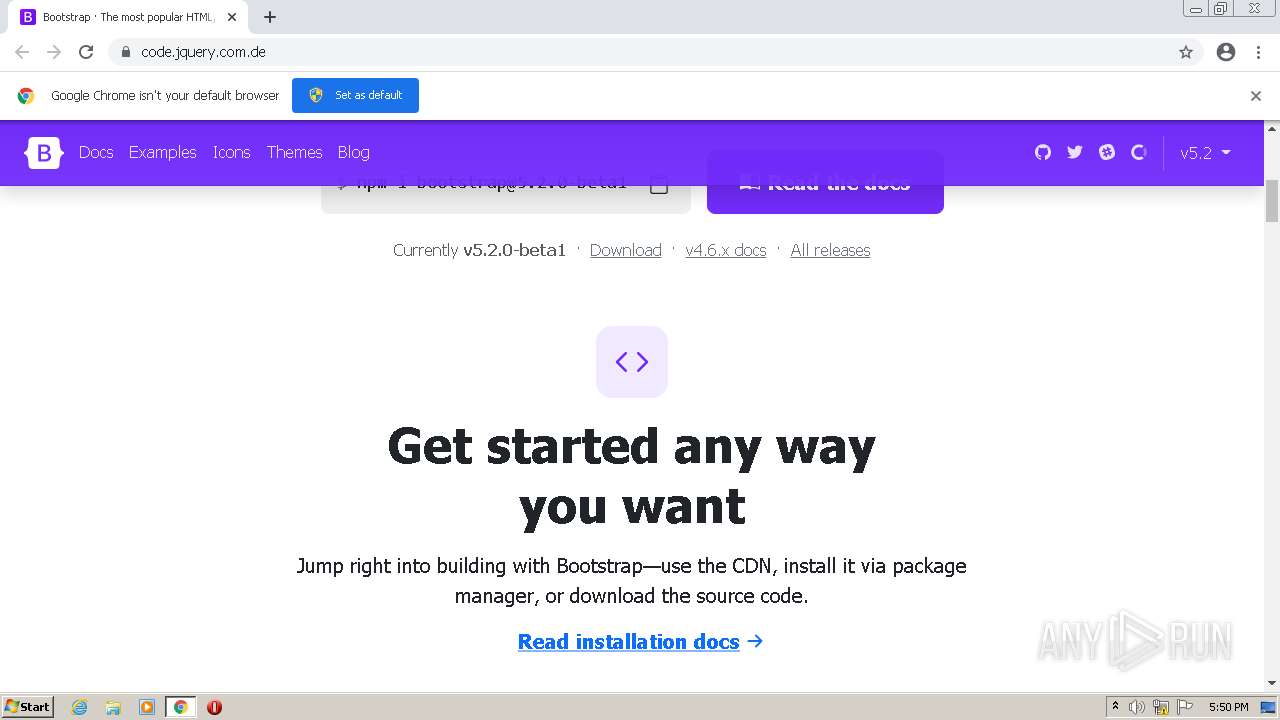
Task: Click 'Get started any way you want' heading
Action: click(632, 476)
